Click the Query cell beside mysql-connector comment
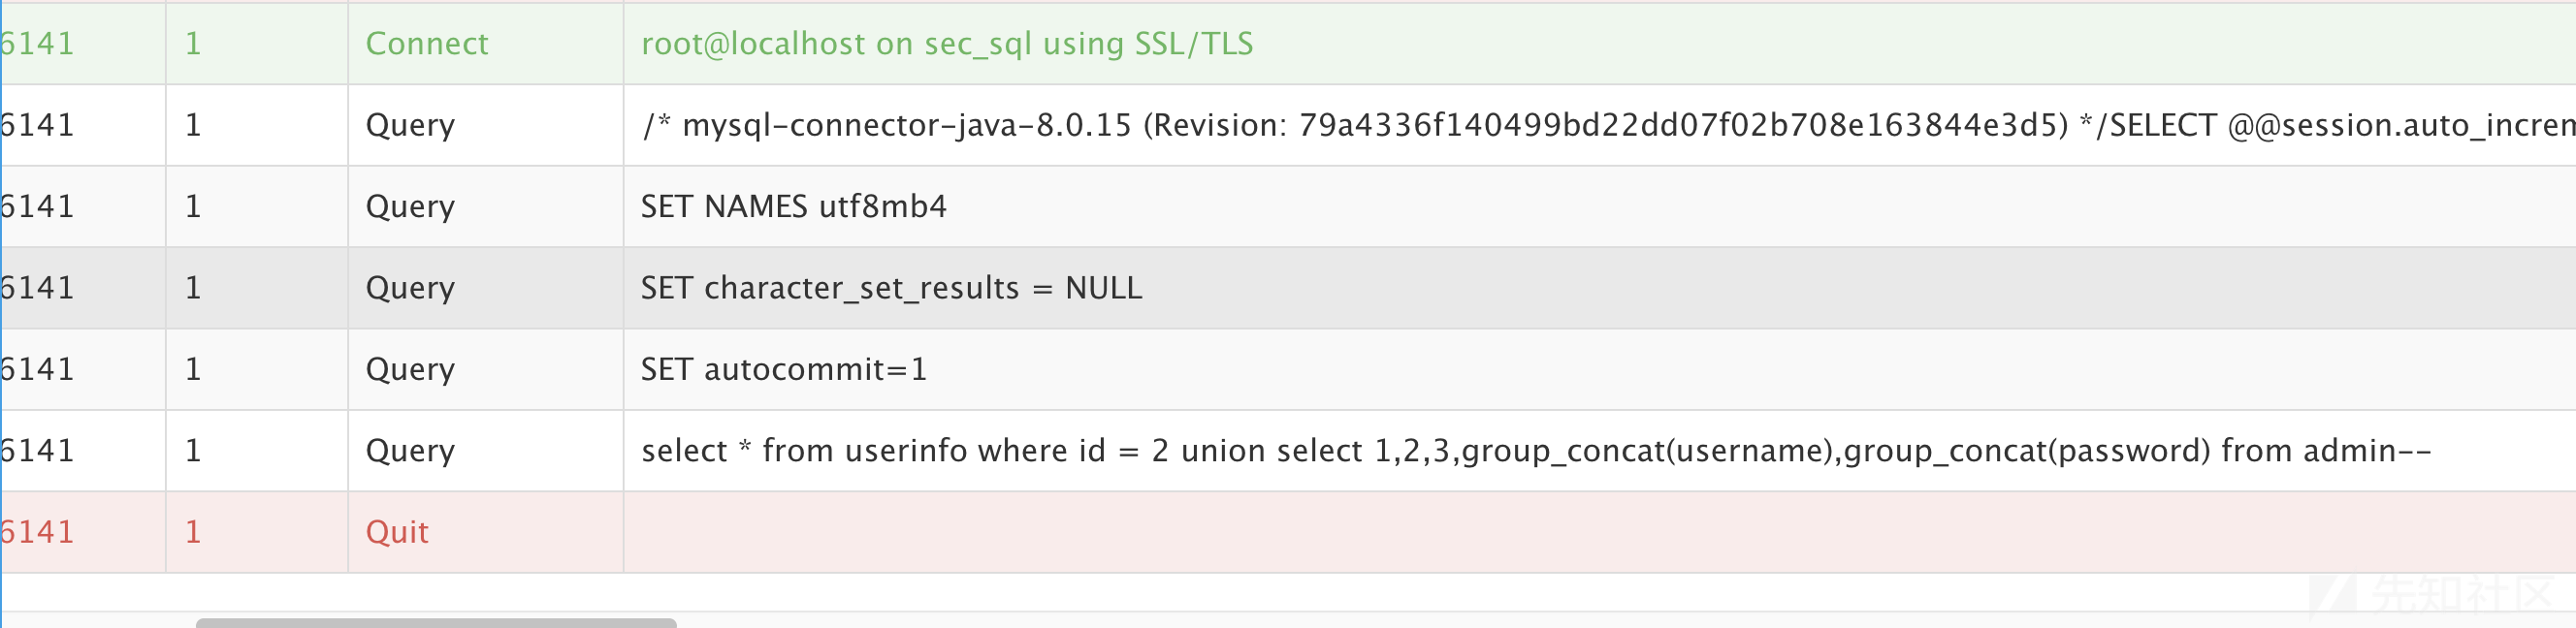 [485, 125]
